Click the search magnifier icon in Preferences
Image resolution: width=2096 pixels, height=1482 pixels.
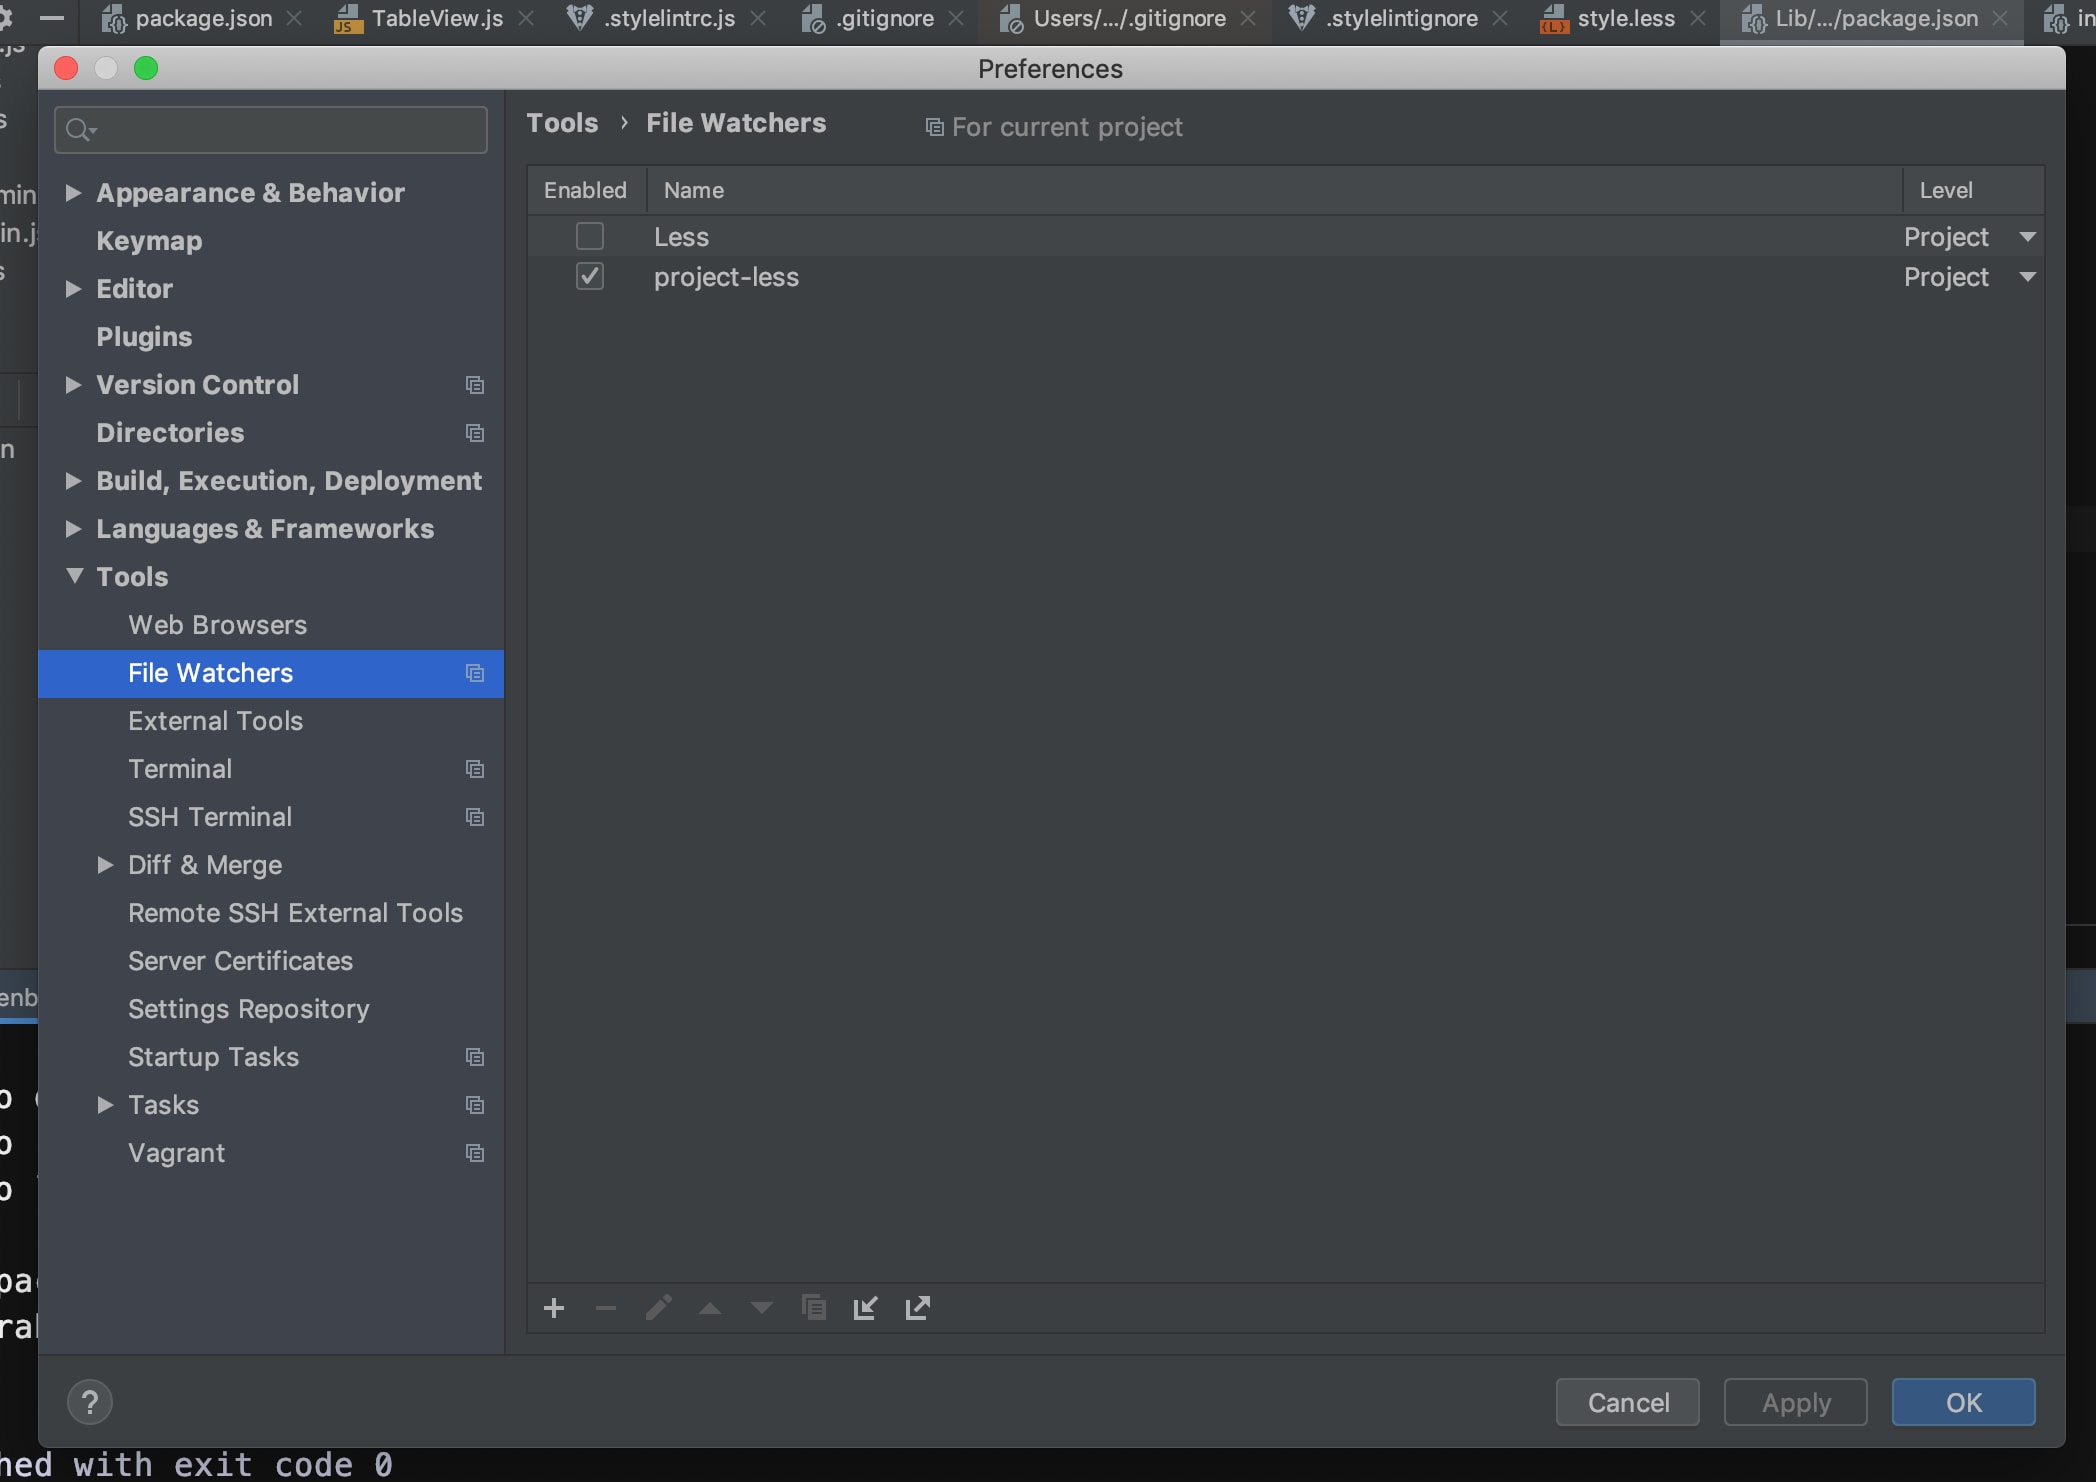(x=80, y=130)
